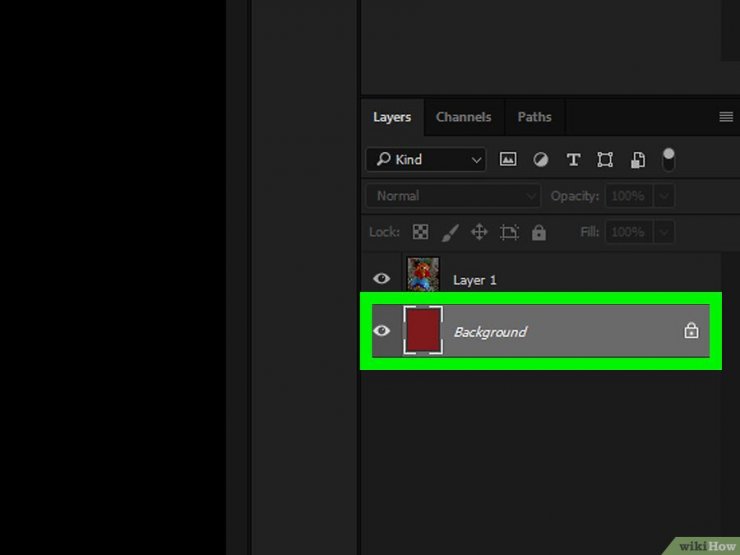Click the shape layer filter icon
Screen dimensions: 740x555
(x=605, y=159)
